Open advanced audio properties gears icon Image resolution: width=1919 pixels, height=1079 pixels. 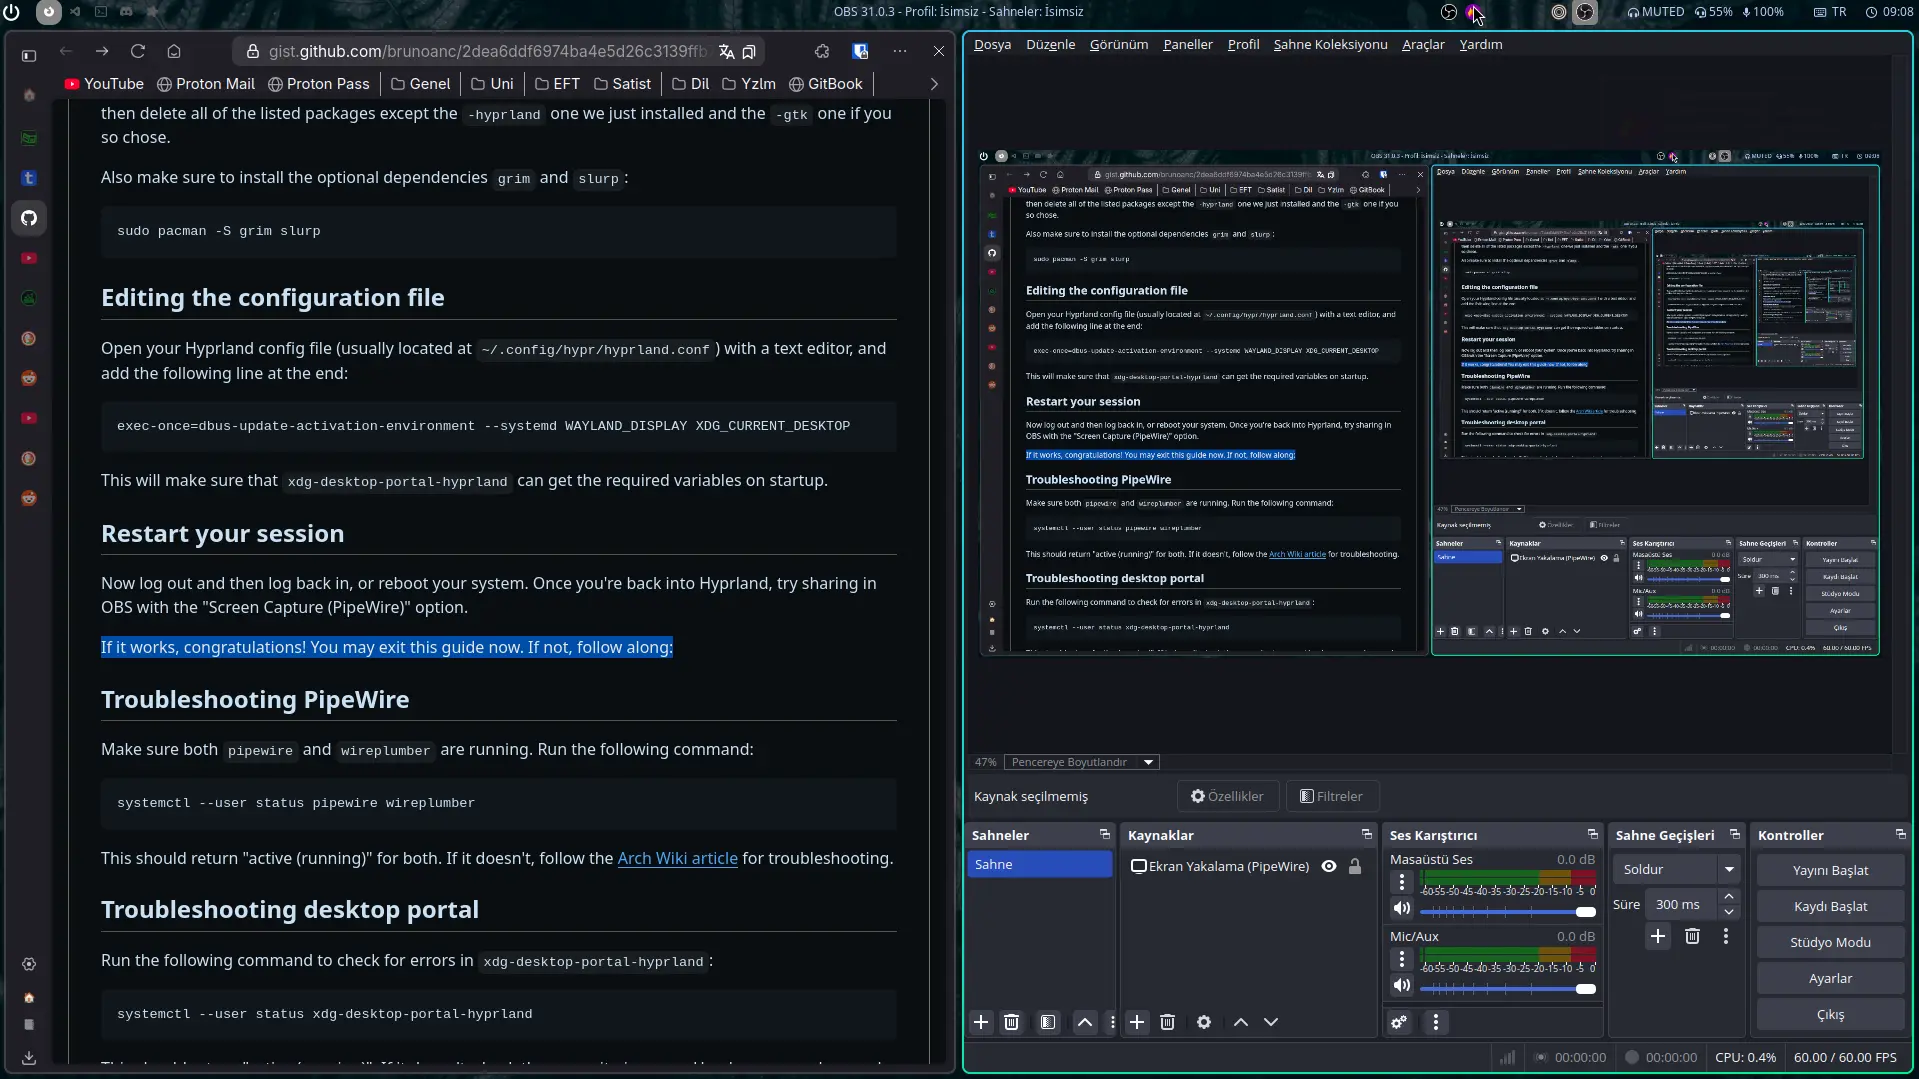tap(1399, 1022)
